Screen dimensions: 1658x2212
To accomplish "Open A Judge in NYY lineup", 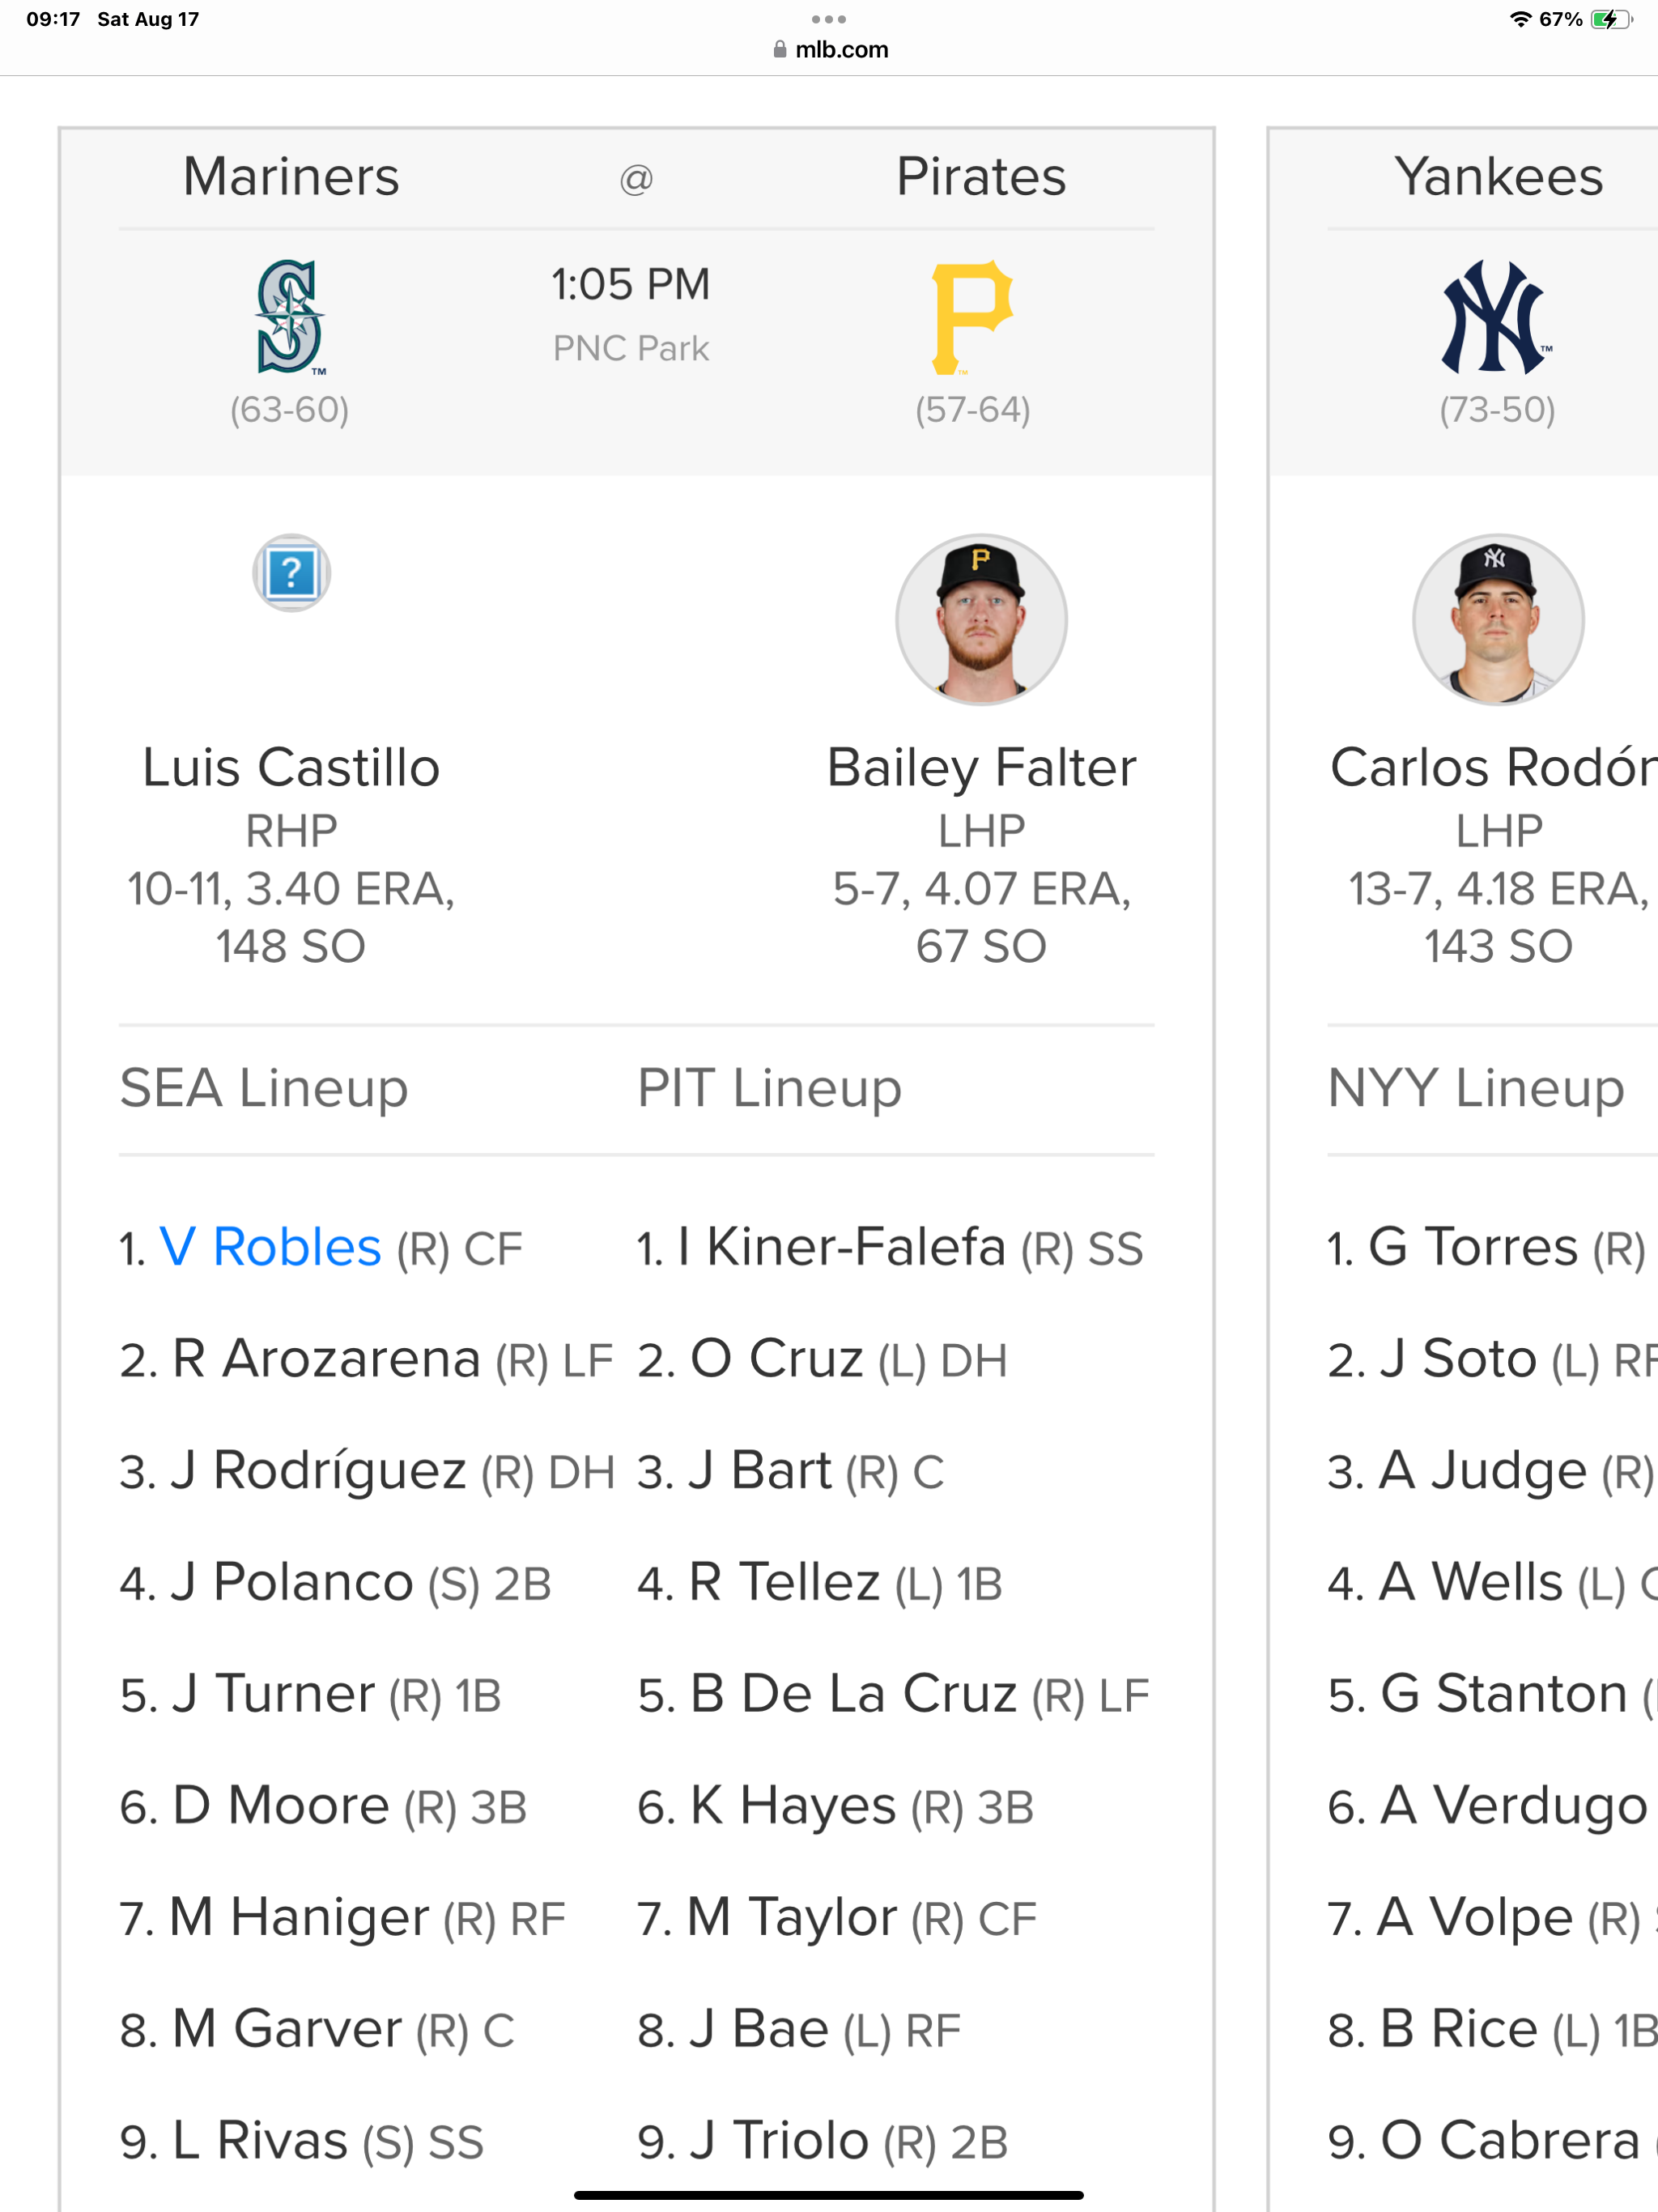I will pyautogui.click(x=1482, y=1471).
